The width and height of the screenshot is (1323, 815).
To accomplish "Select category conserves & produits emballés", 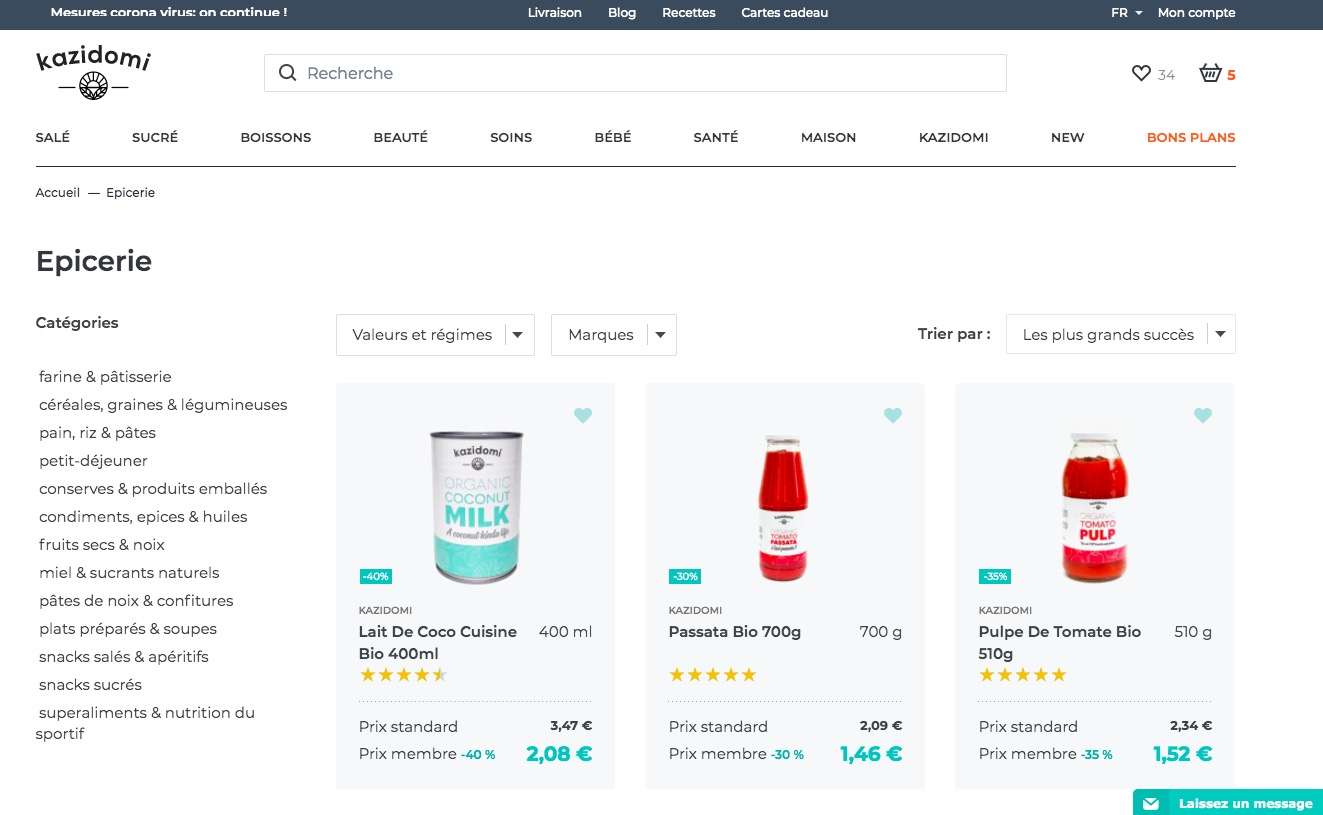I will (153, 489).
